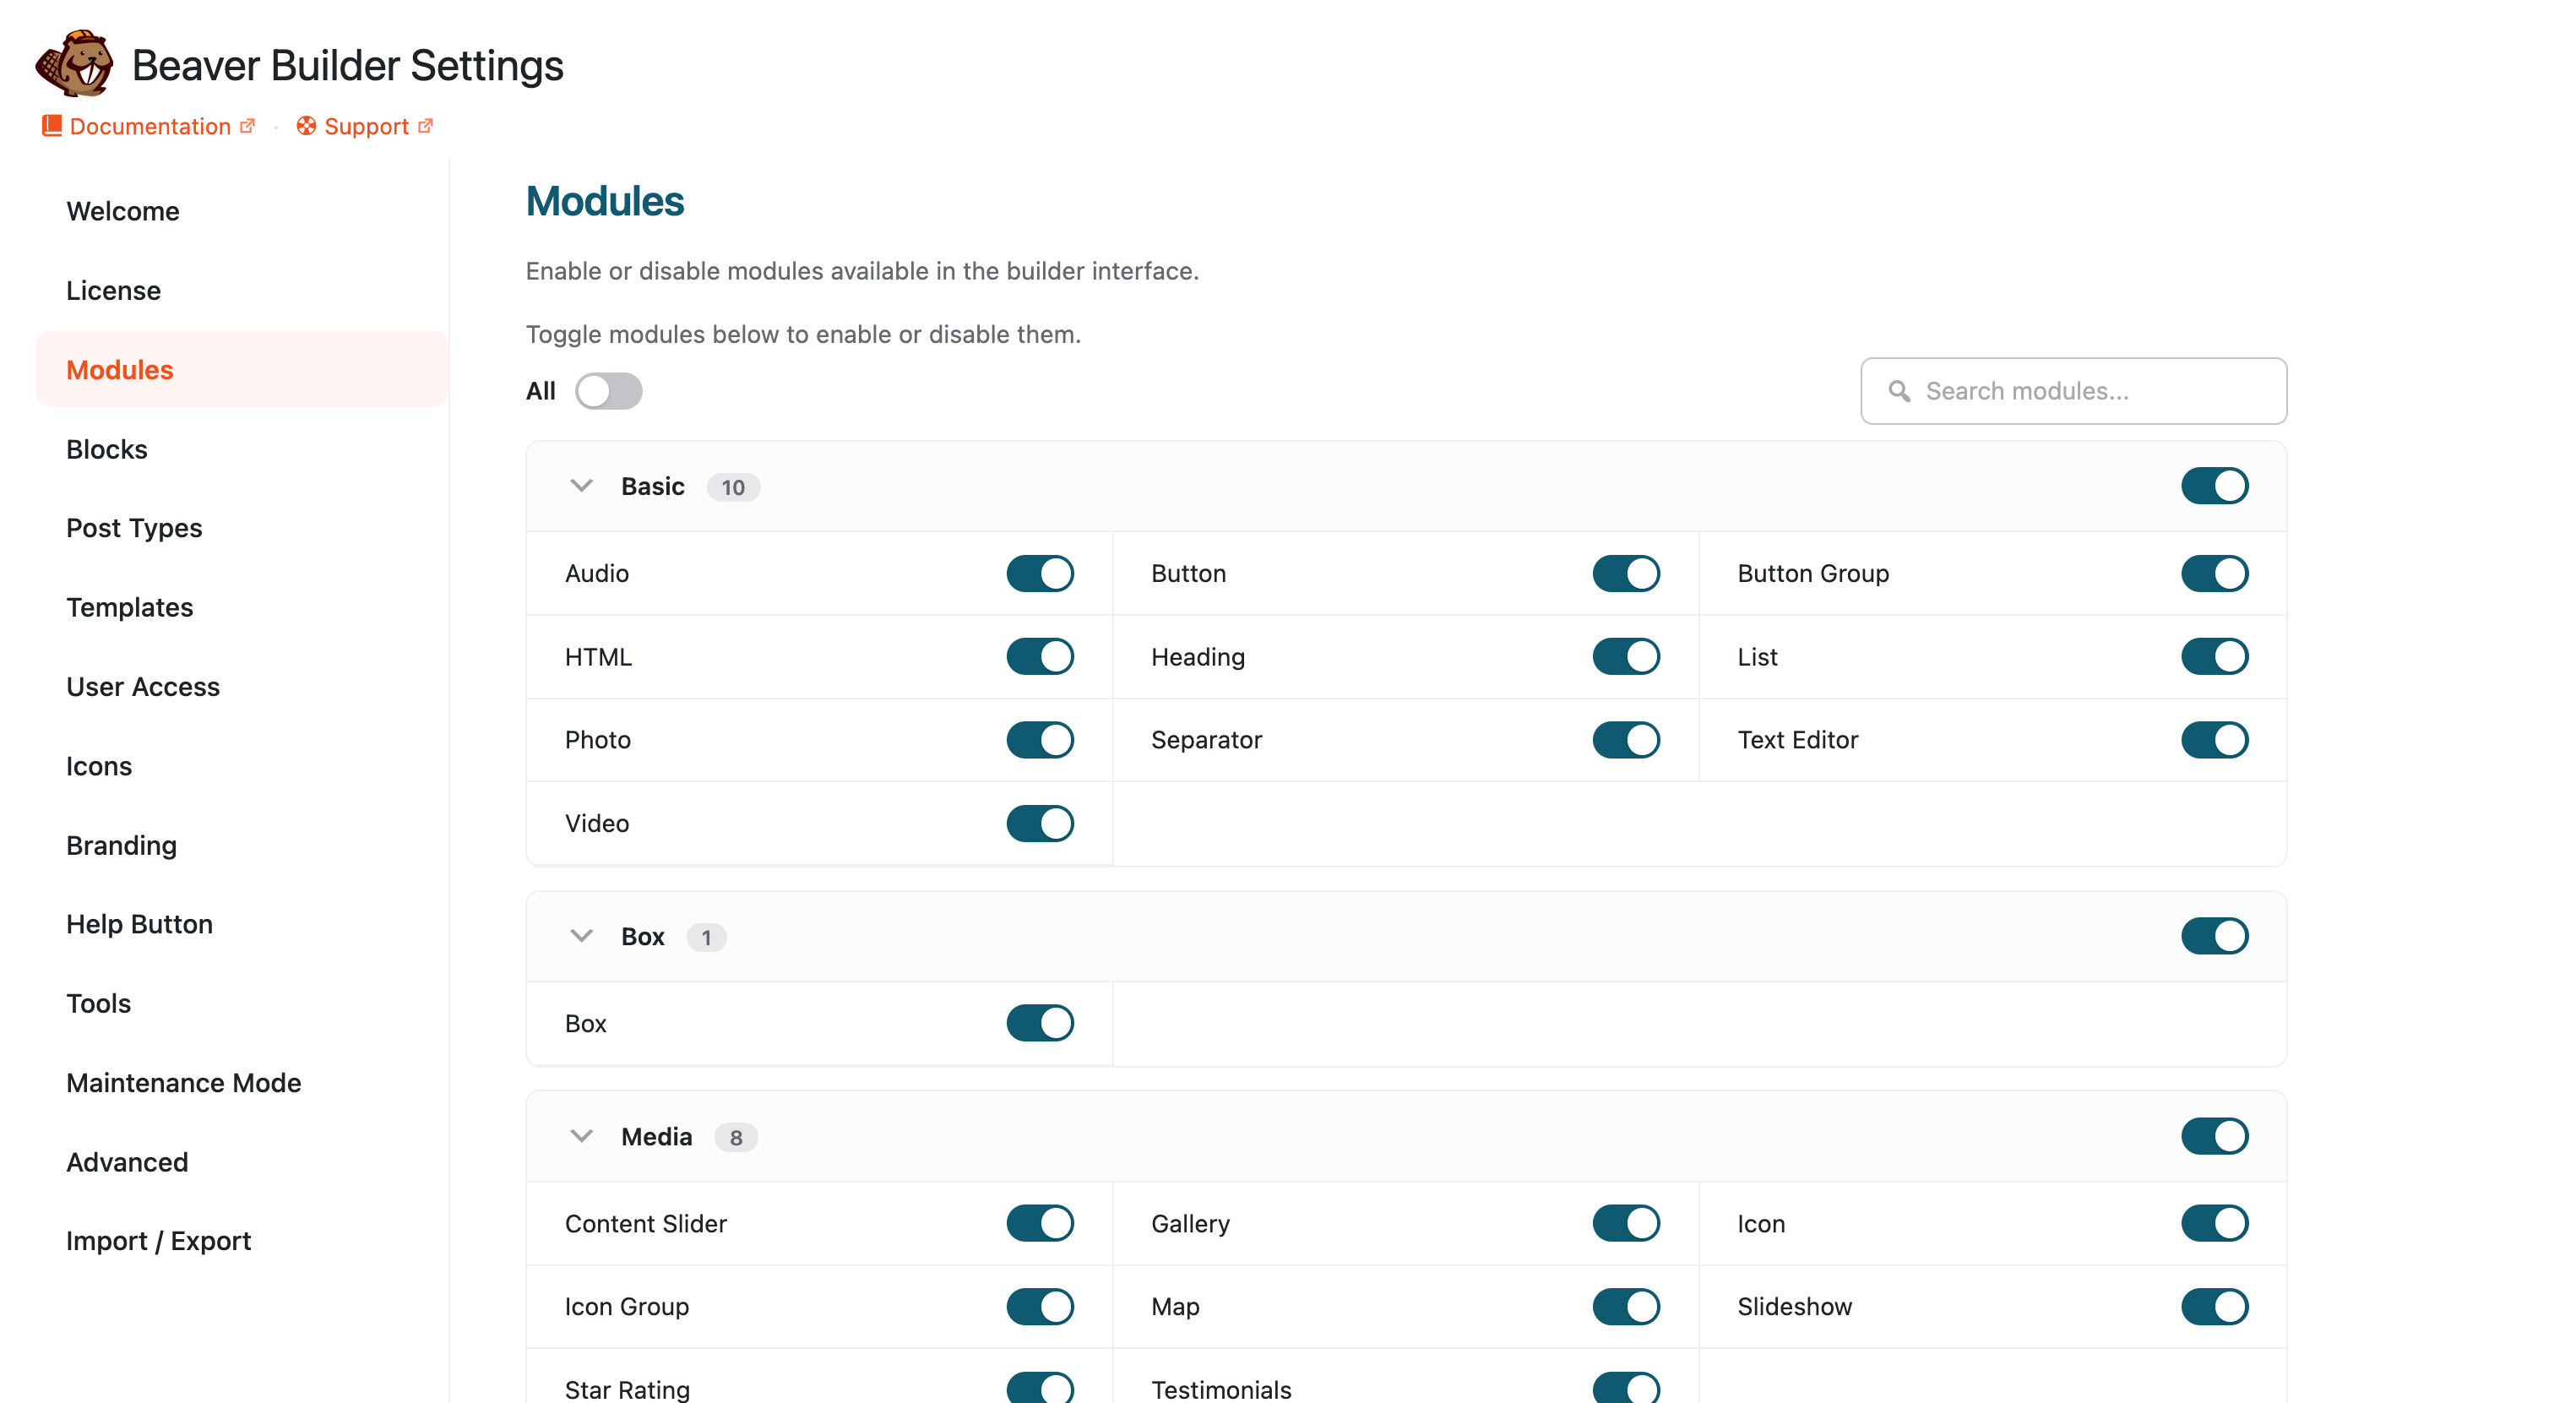2576x1403 pixels.
Task: Disable the Box group header toggle
Action: pyautogui.click(x=2214, y=936)
